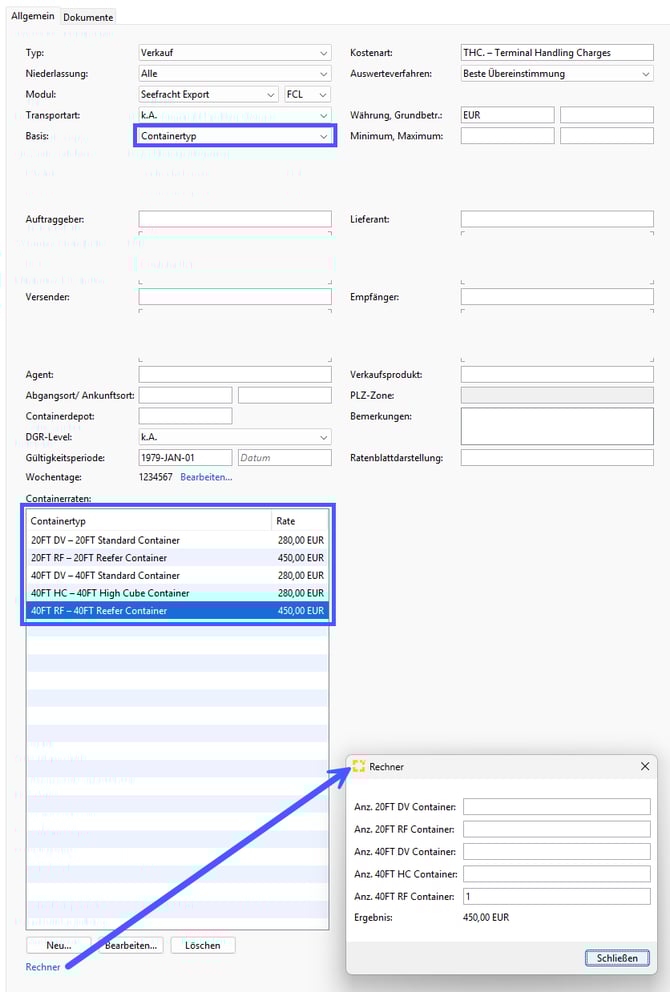
Task: Click the Neu... button
Action: (x=59, y=945)
